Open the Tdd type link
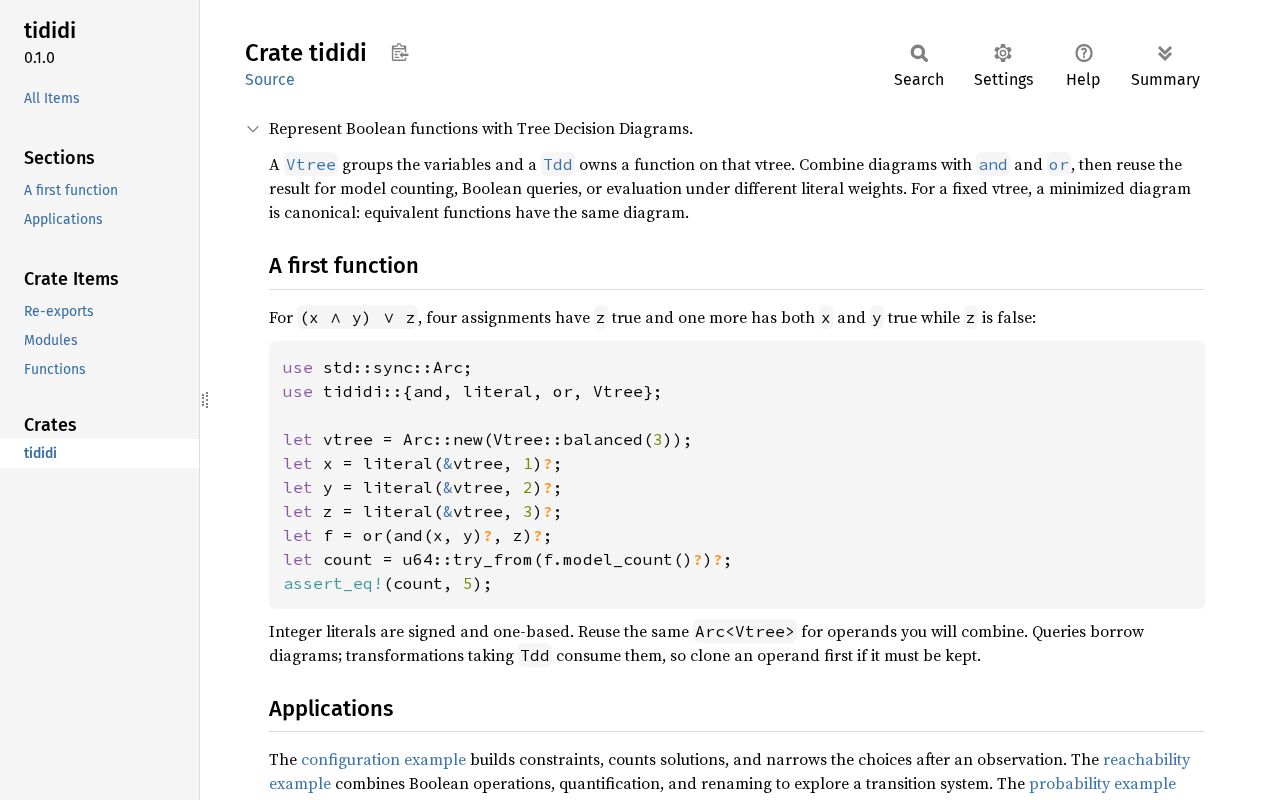The height and width of the screenshot is (800, 1280). 558,165
